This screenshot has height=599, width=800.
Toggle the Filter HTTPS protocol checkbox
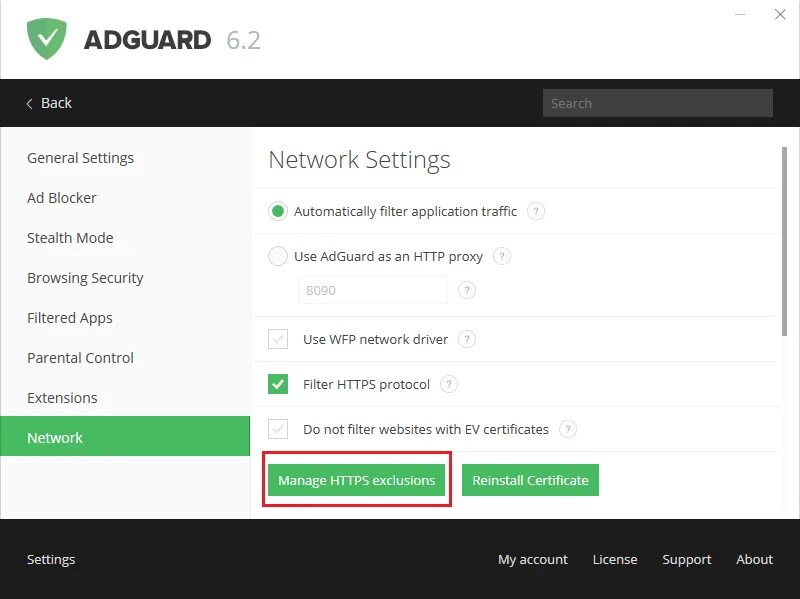pyautogui.click(x=278, y=384)
